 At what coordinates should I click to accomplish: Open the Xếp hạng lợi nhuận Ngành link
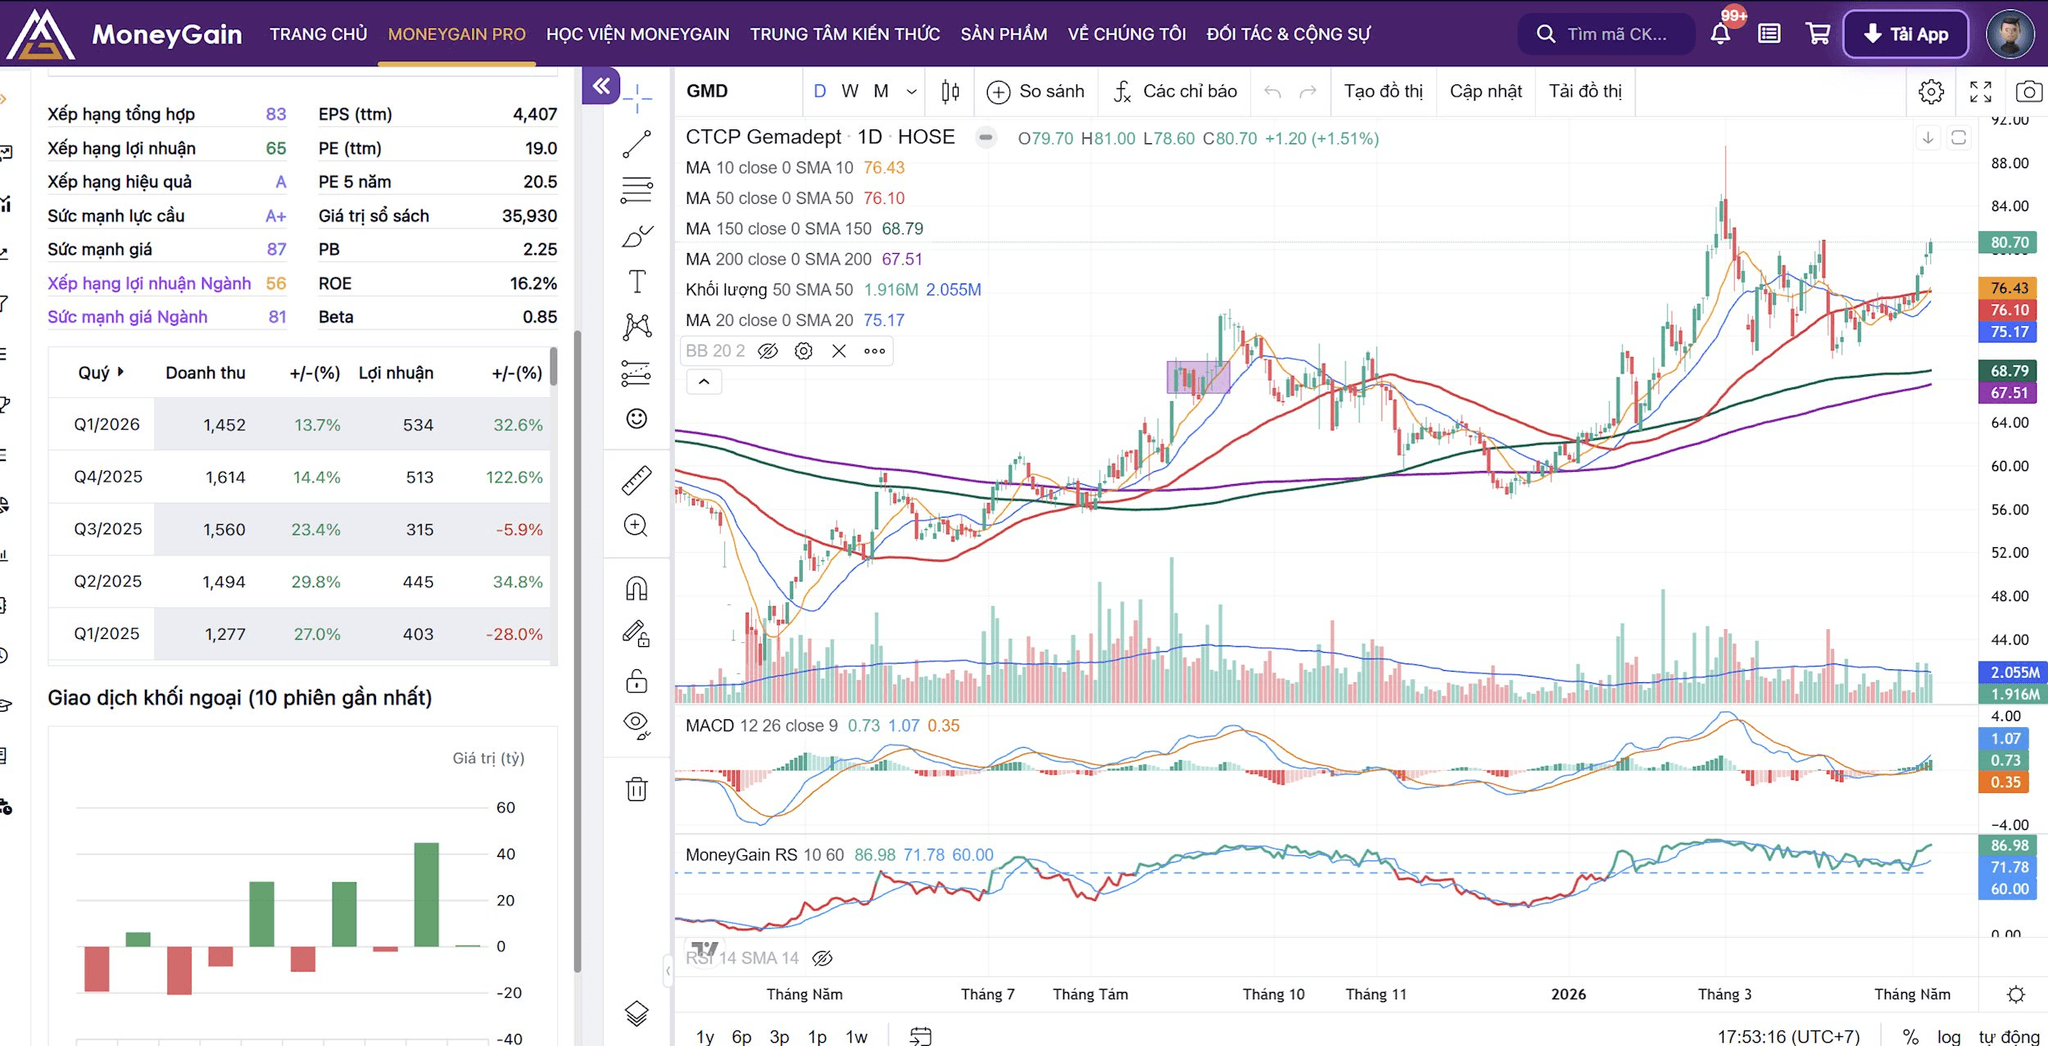[x=149, y=283]
